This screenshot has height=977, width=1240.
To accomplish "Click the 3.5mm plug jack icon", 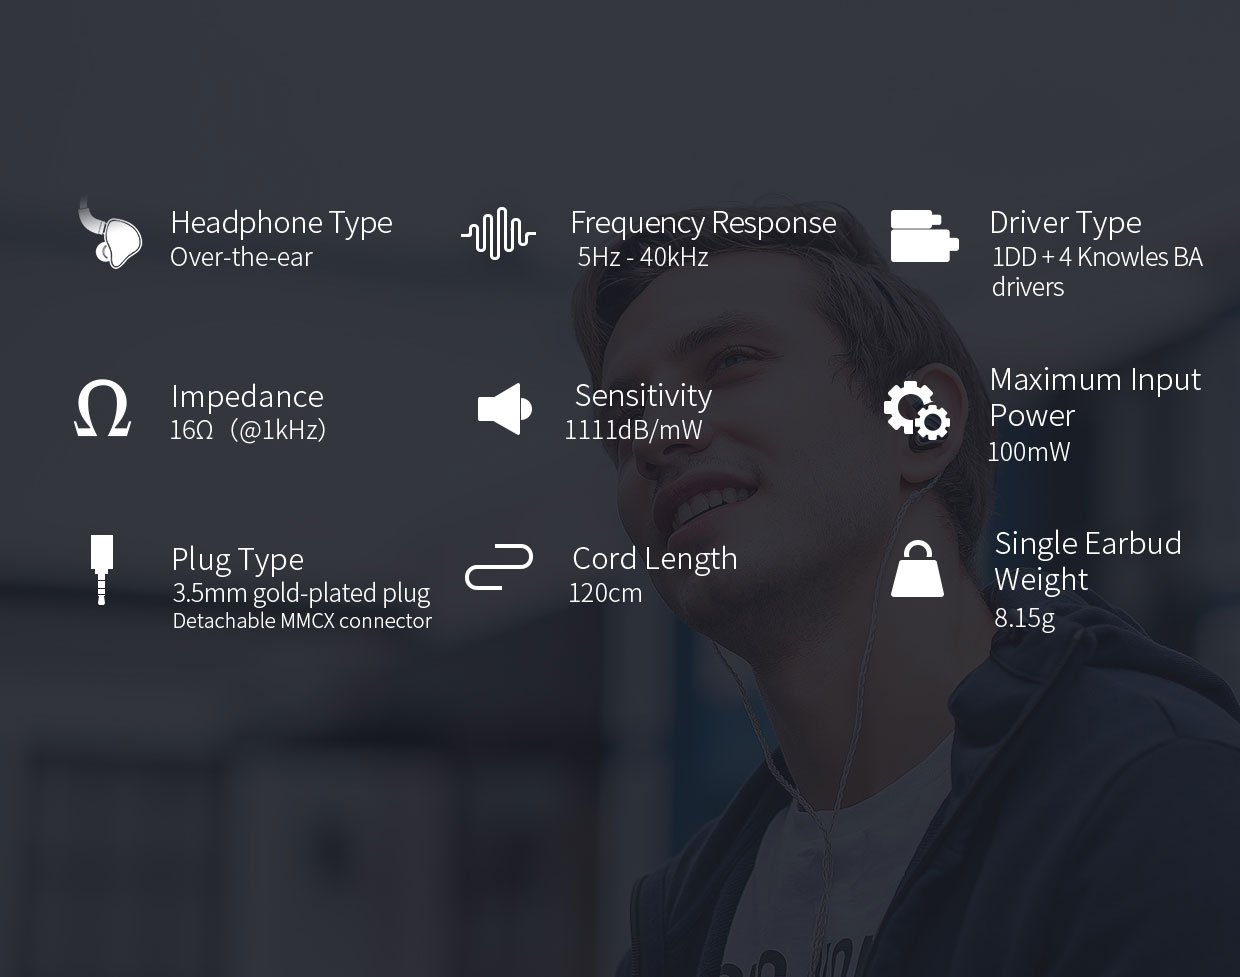I will click(101, 570).
